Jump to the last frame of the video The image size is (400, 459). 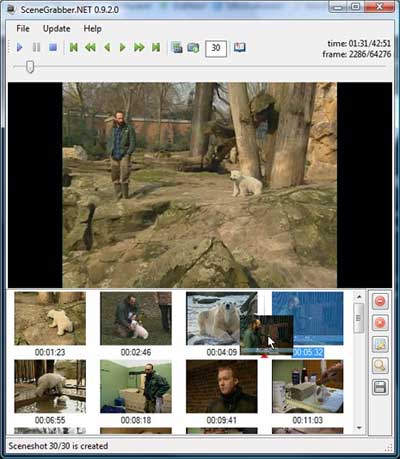point(156,47)
